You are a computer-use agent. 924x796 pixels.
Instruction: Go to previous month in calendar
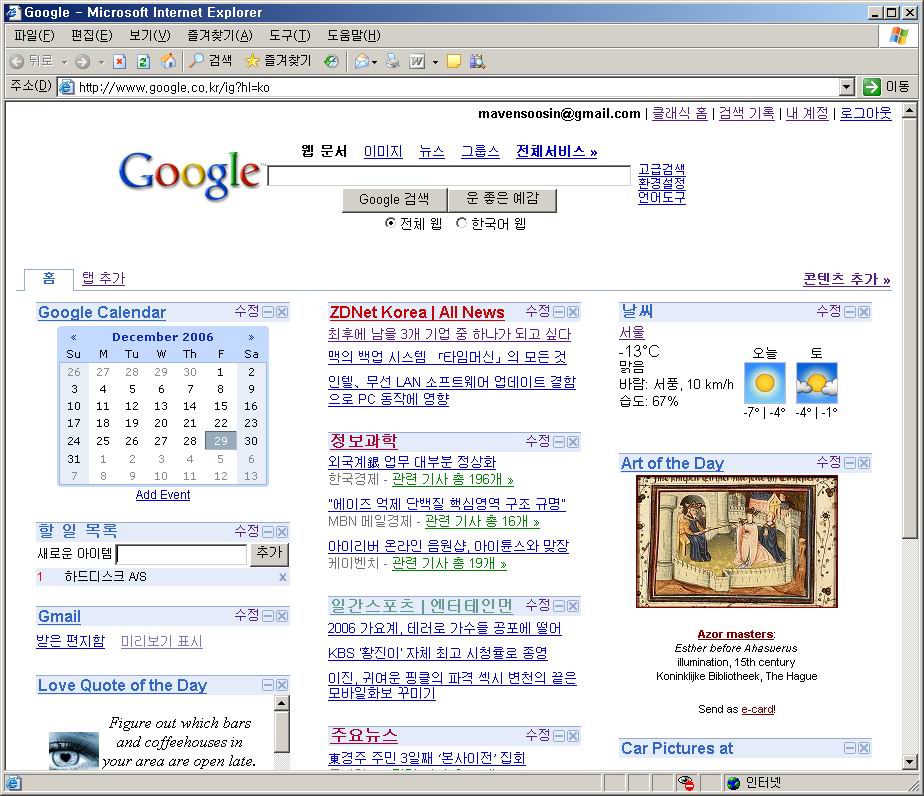coord(74,337)
